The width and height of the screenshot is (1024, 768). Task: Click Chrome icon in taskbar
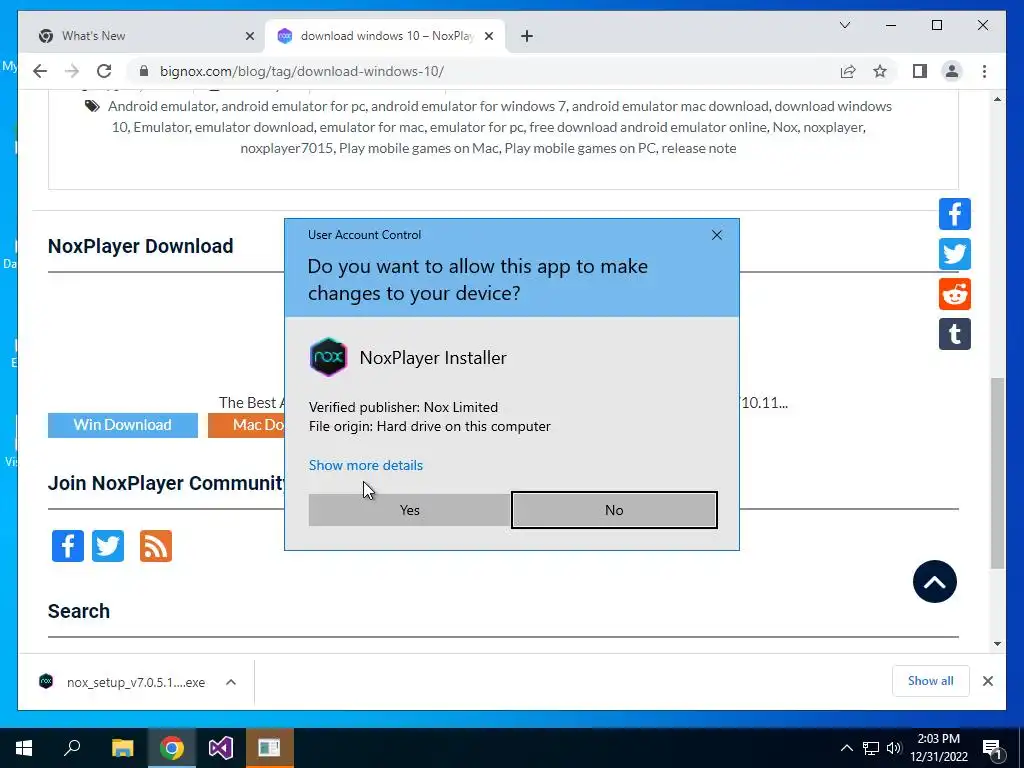coord(172,748)
